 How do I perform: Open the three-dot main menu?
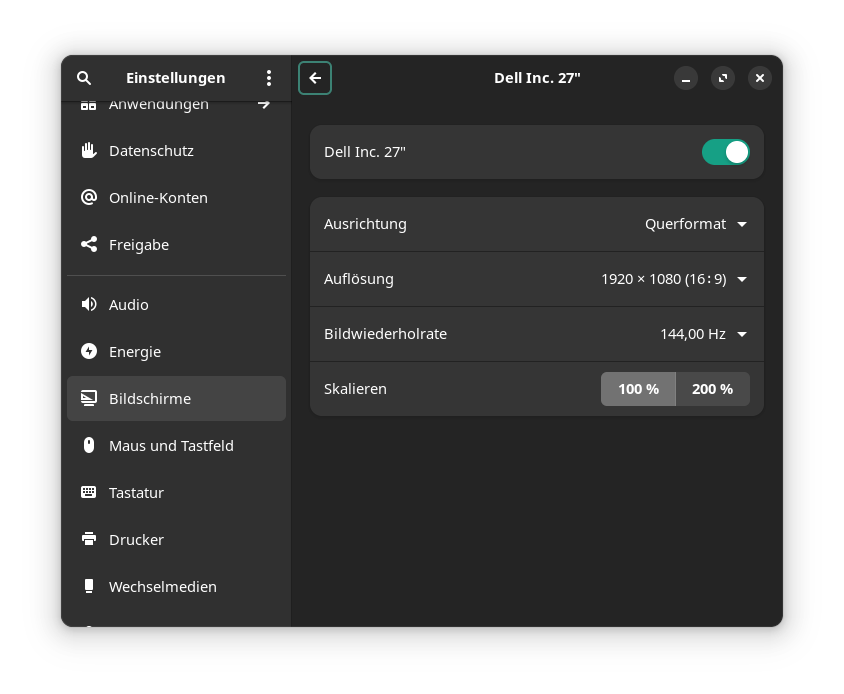click(x=269, y=78)
